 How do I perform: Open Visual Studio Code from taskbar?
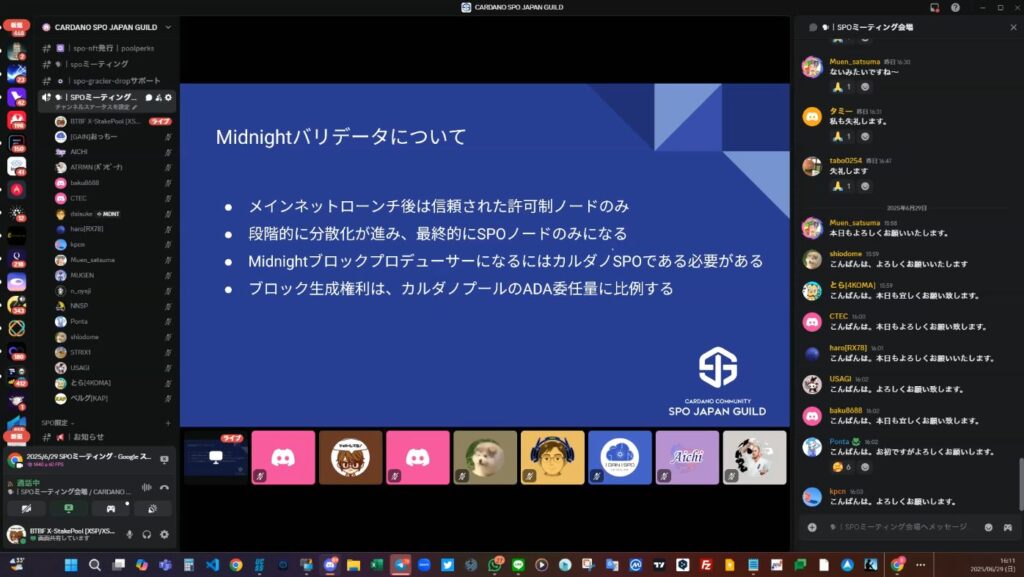point(212,565)
